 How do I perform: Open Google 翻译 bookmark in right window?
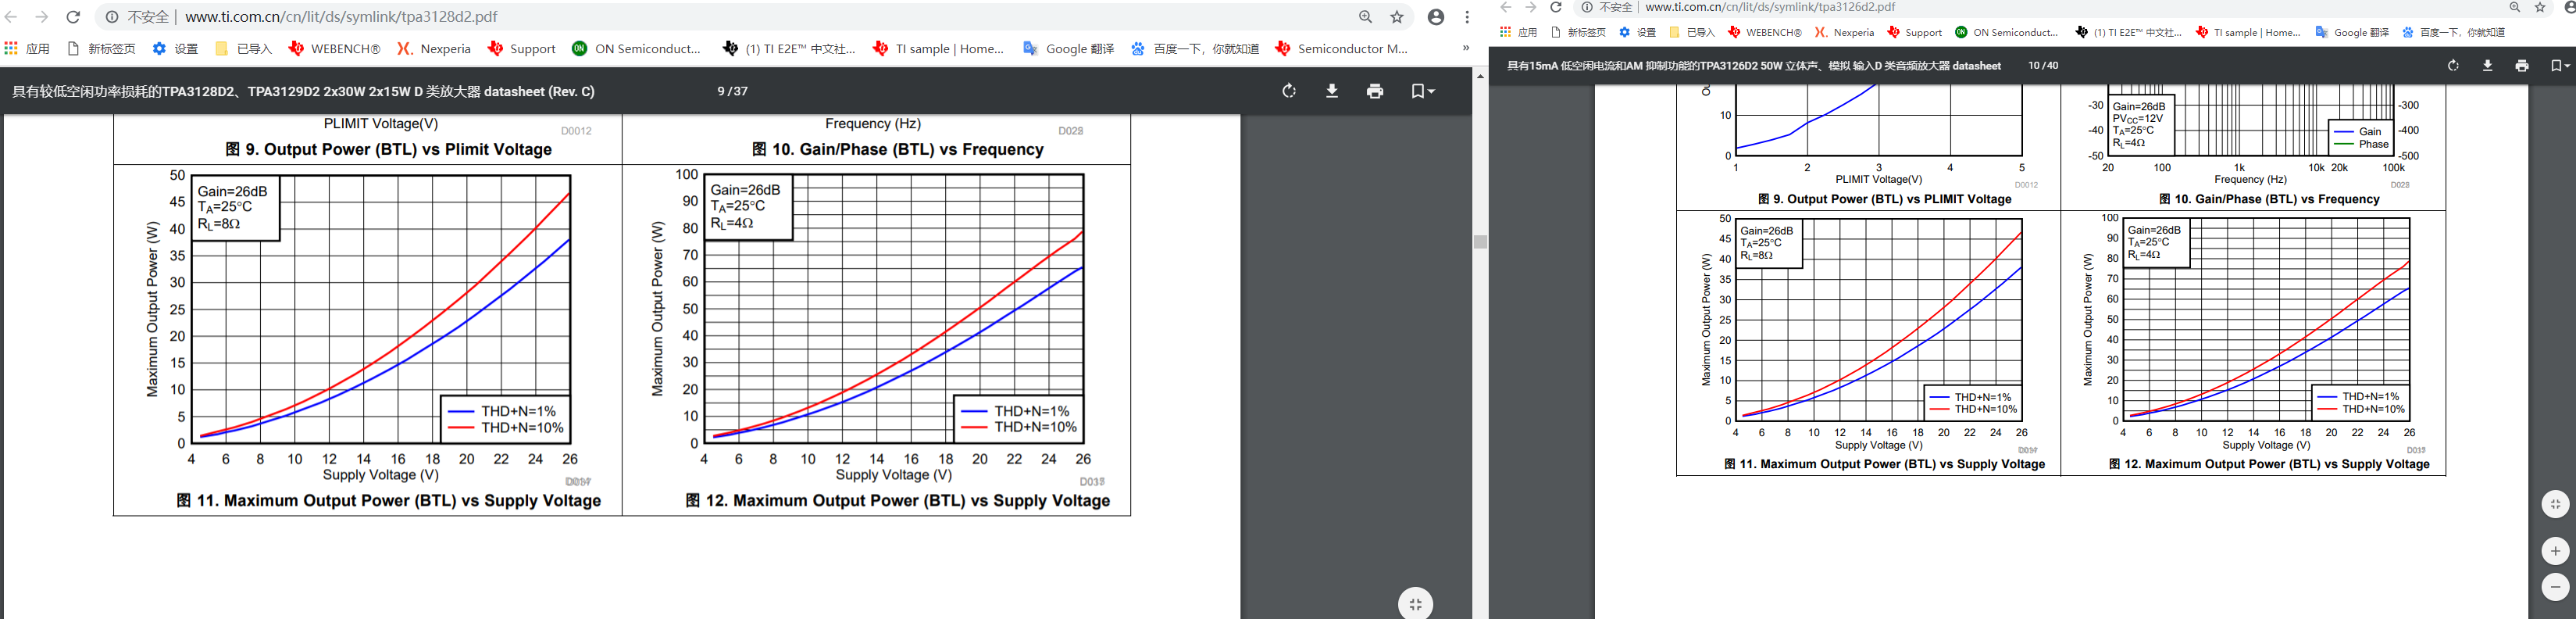click(x=2351, y=32)
